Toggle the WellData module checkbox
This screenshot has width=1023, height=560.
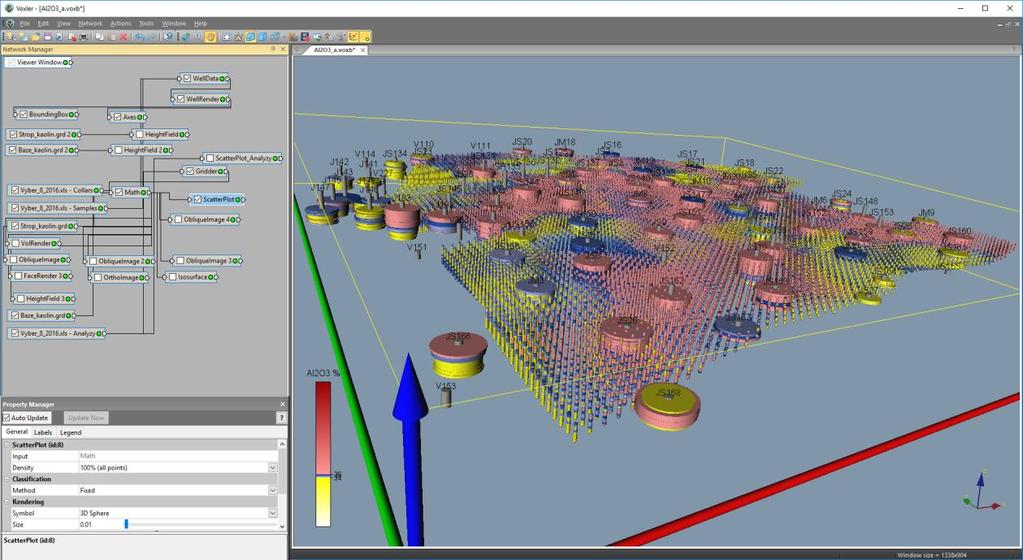(187, 78)
